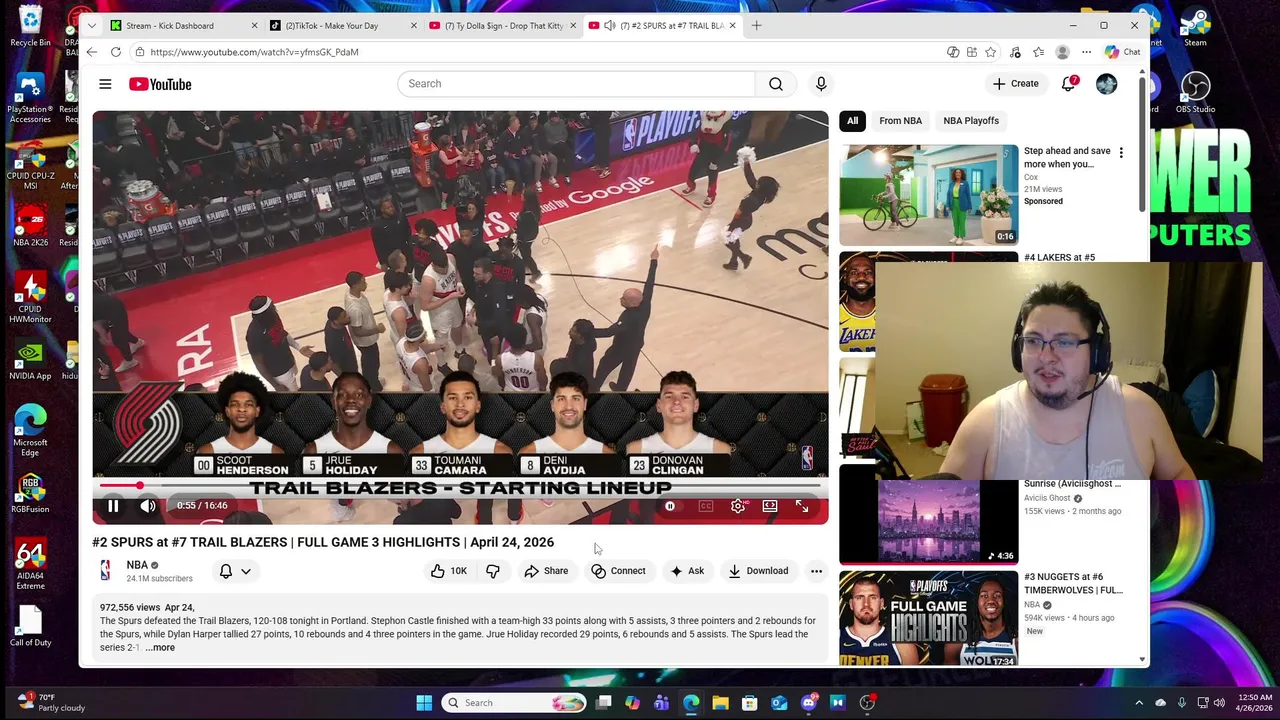Toggle closed captions on the player
The image size is (1280, 720).
[x=706, y=506]
